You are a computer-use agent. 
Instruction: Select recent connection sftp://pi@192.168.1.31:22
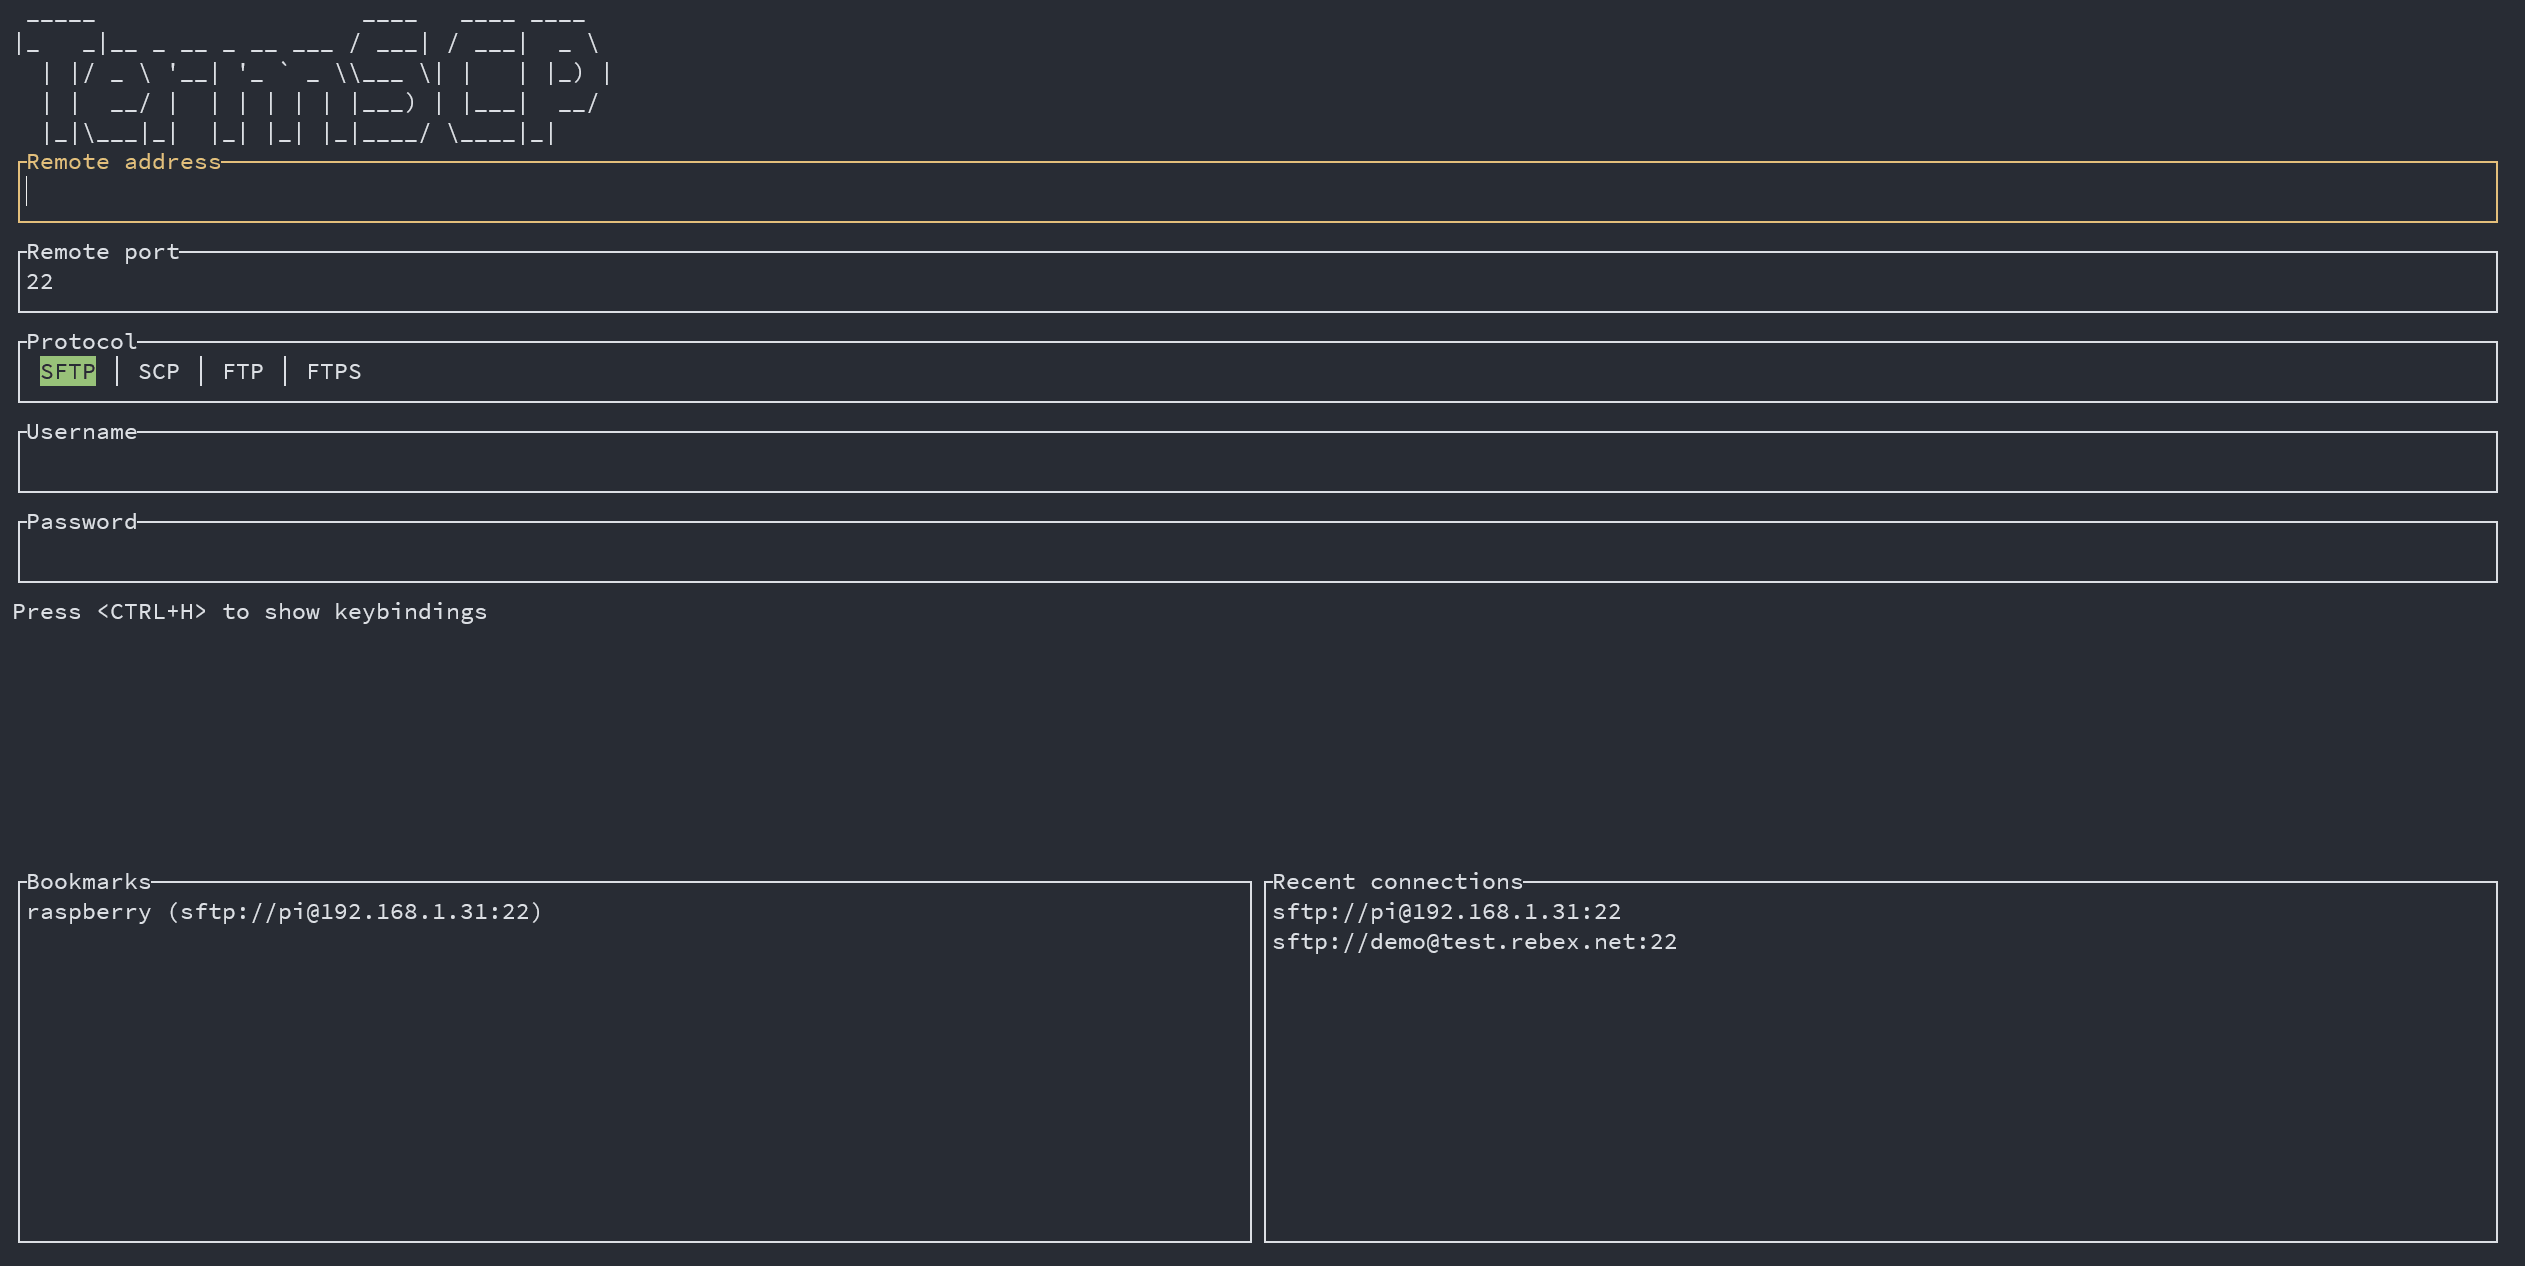pos(1445,912)
